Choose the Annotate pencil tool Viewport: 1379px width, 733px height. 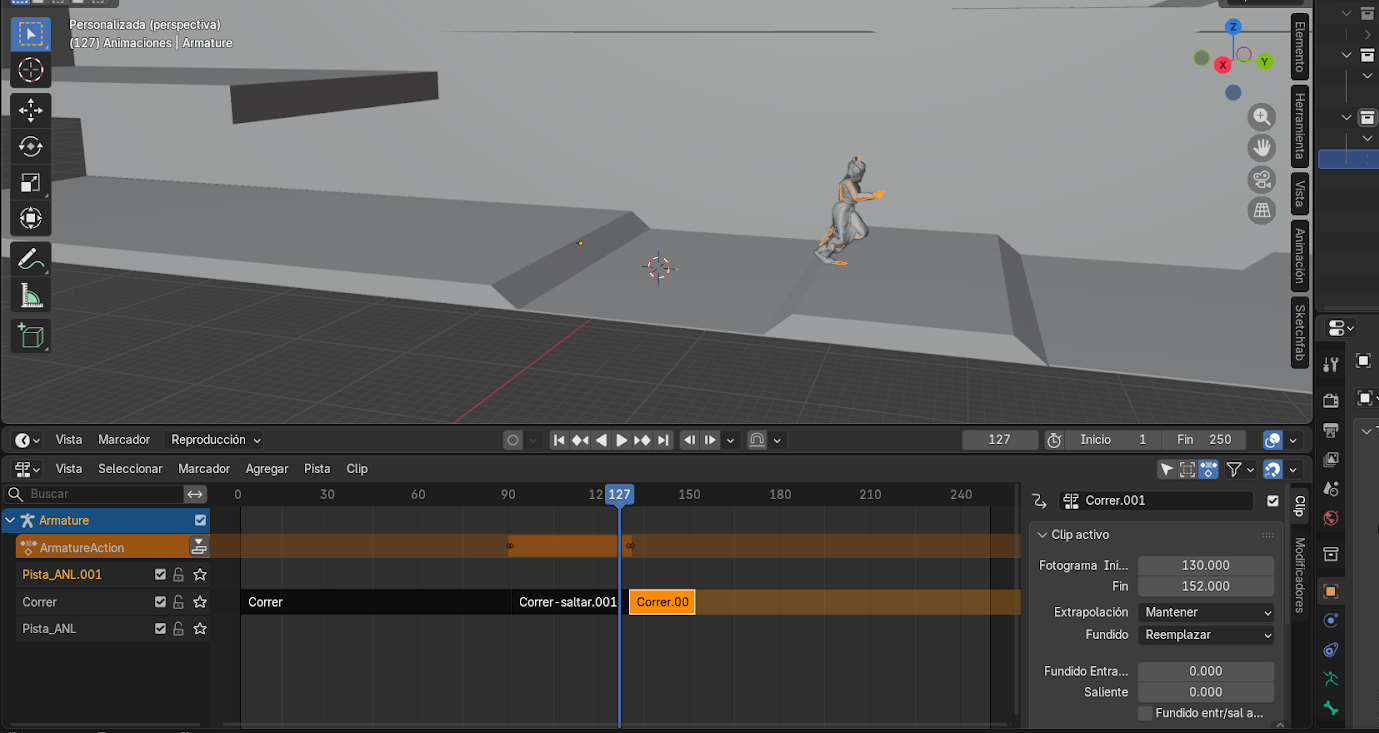30,258
